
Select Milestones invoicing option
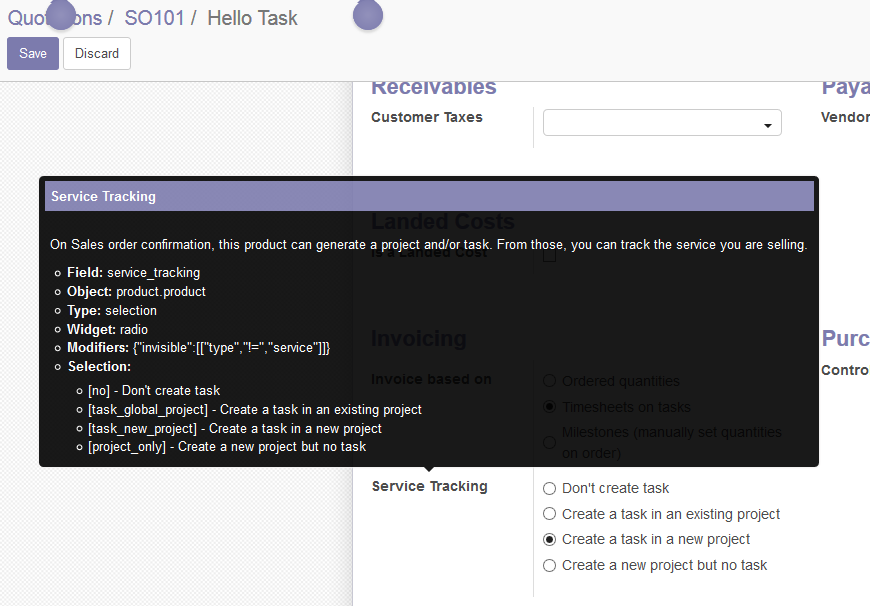549,442
